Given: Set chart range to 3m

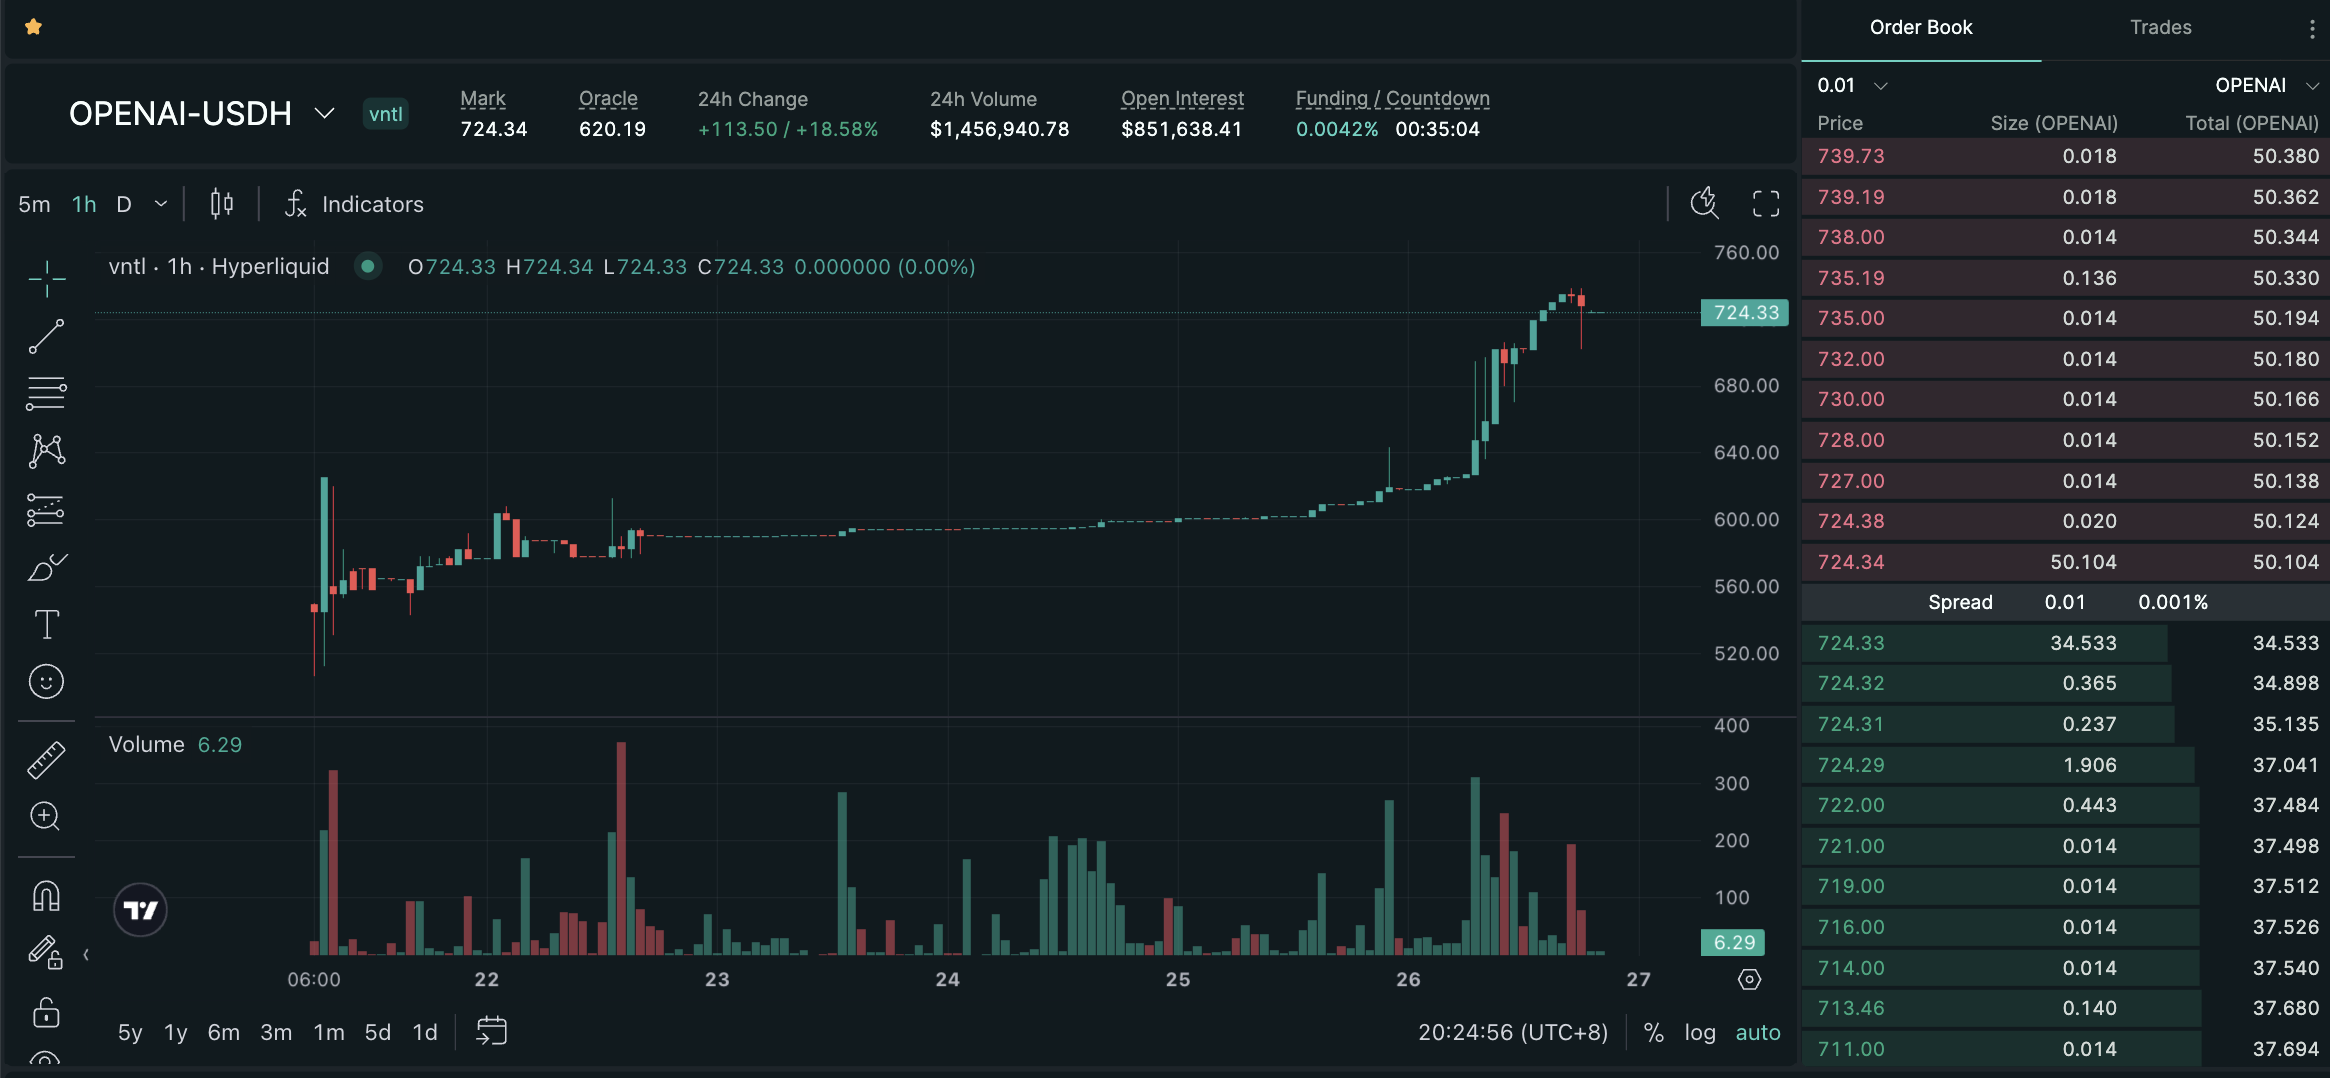Looking at the screenshot, I should pos(276,1033).
